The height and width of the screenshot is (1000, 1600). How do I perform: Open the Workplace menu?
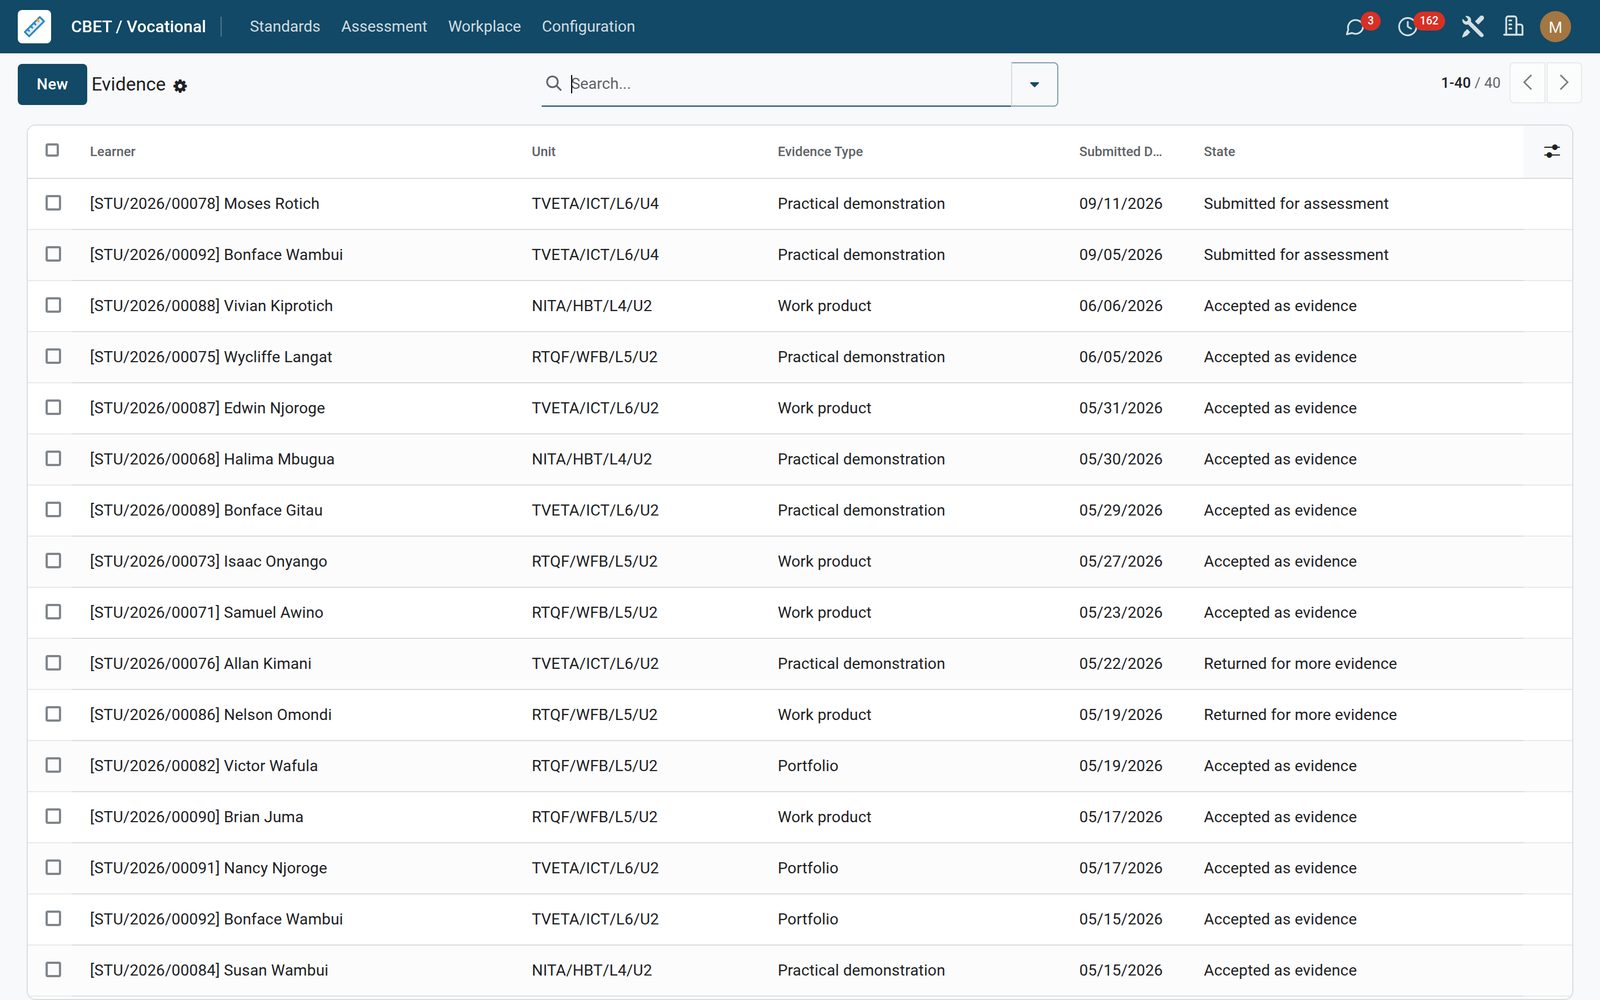click(x=484, y=27)
